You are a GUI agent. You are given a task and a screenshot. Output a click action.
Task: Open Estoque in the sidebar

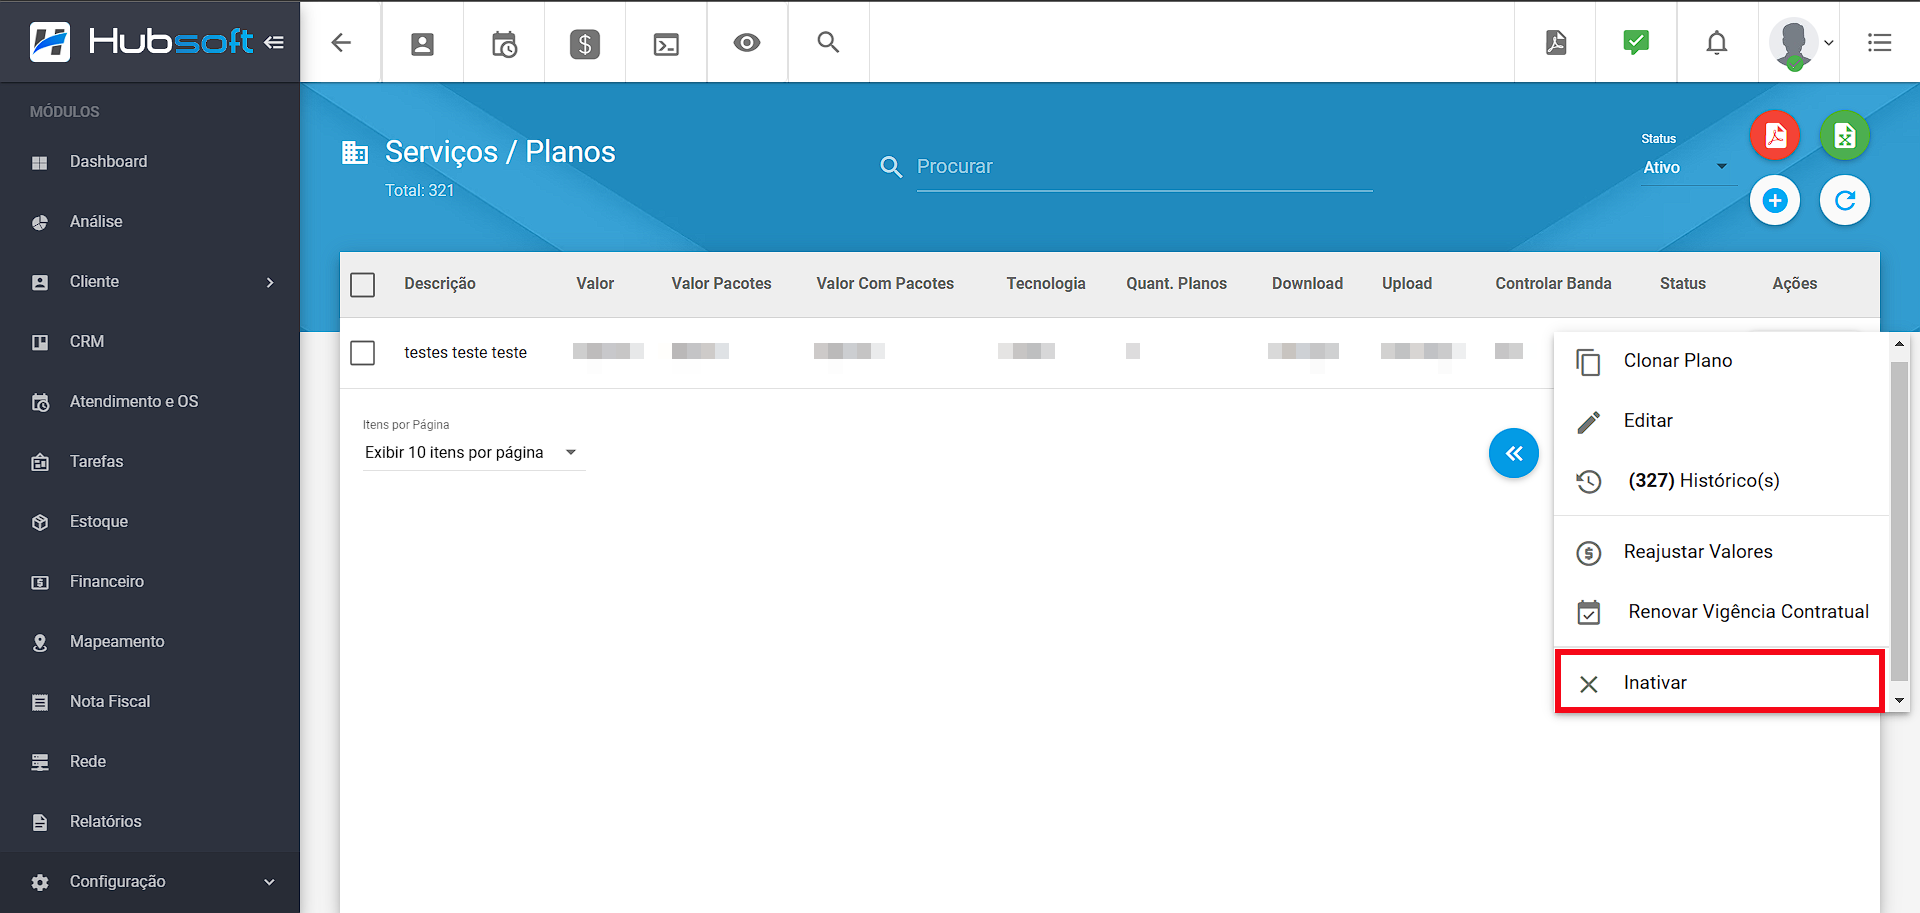pyautogui.click(x=150, y=522)
